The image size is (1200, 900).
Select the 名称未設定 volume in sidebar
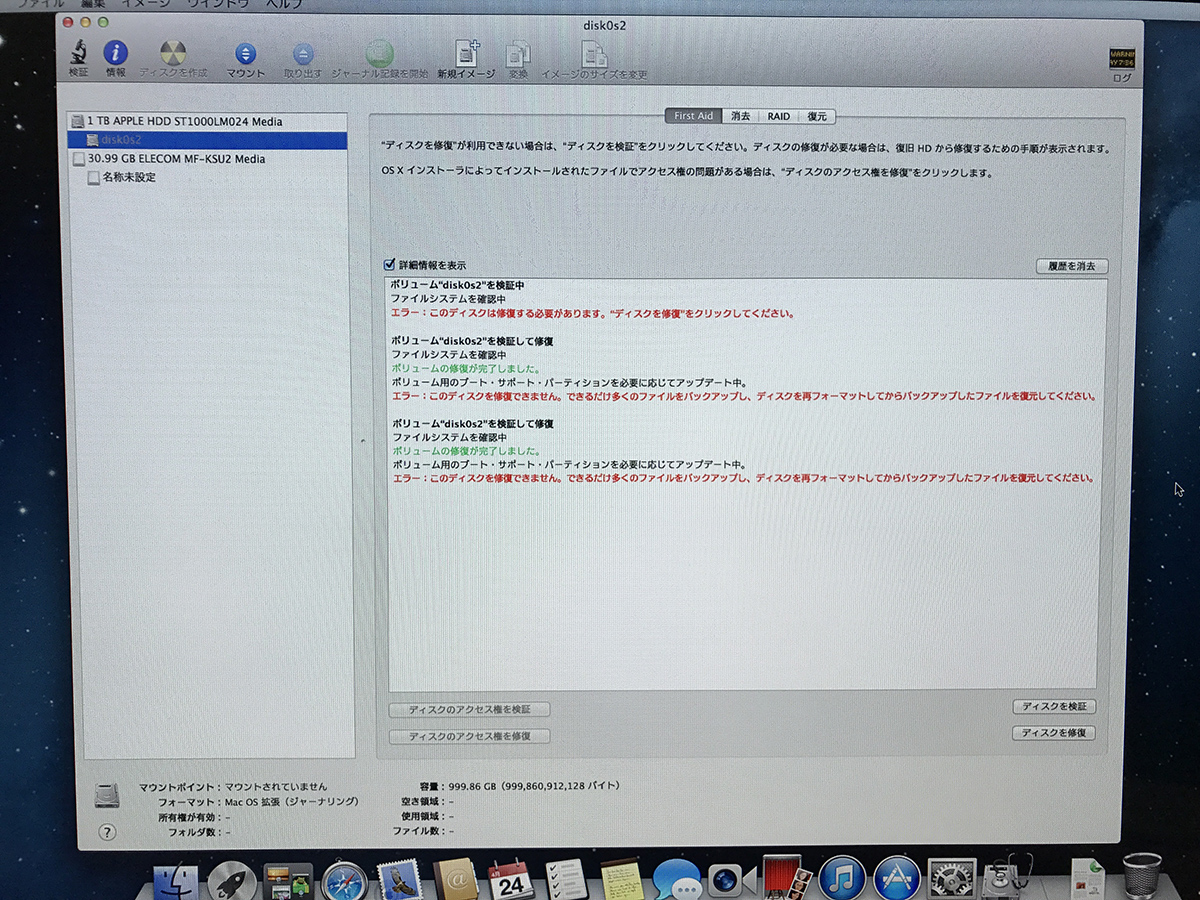128,177
